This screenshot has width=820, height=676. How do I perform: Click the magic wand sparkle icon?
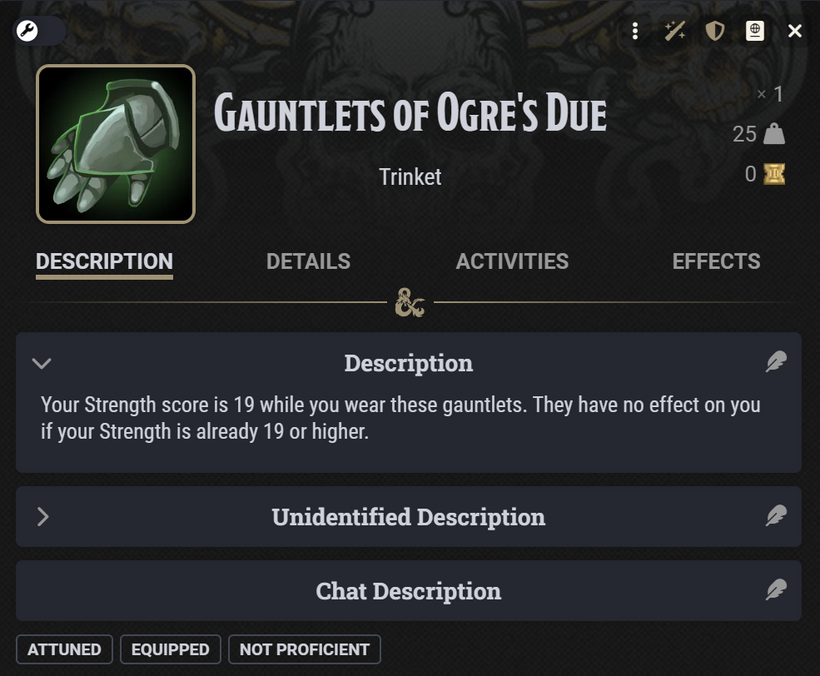(x=675, y=31)
